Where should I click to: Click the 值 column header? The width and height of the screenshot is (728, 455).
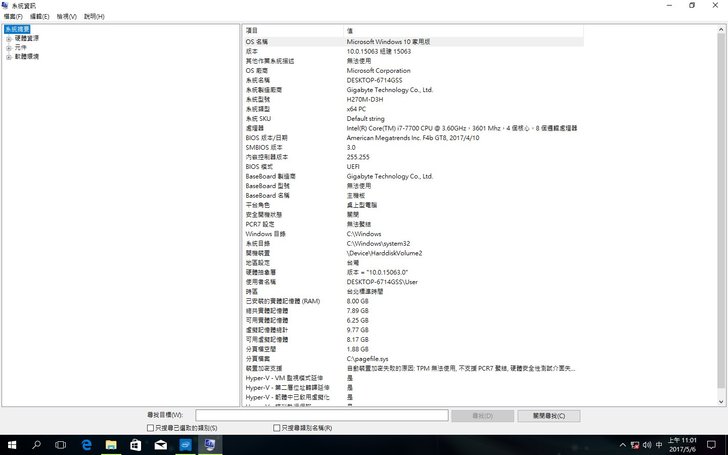(463, 31)
